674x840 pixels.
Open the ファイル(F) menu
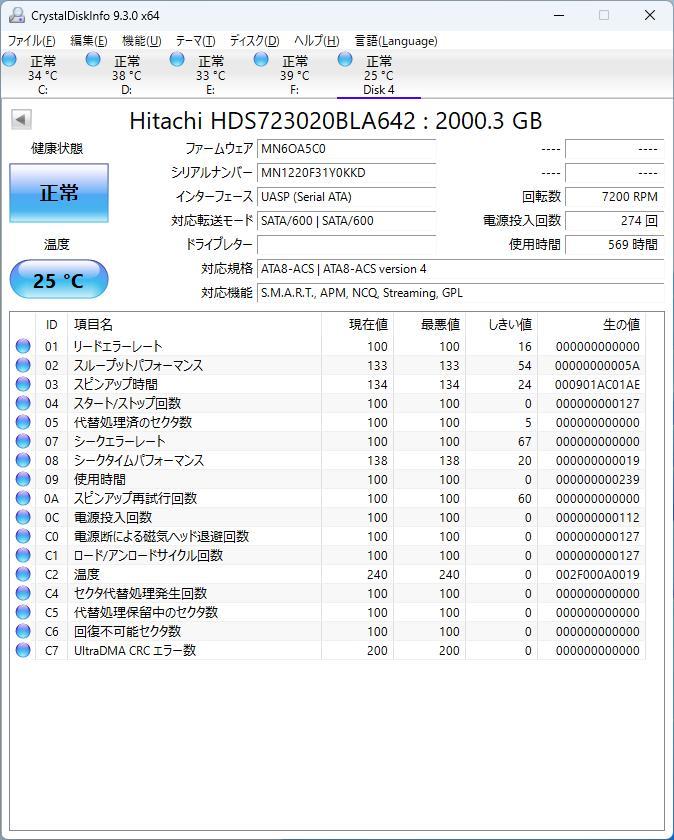(x=31, y=41)
